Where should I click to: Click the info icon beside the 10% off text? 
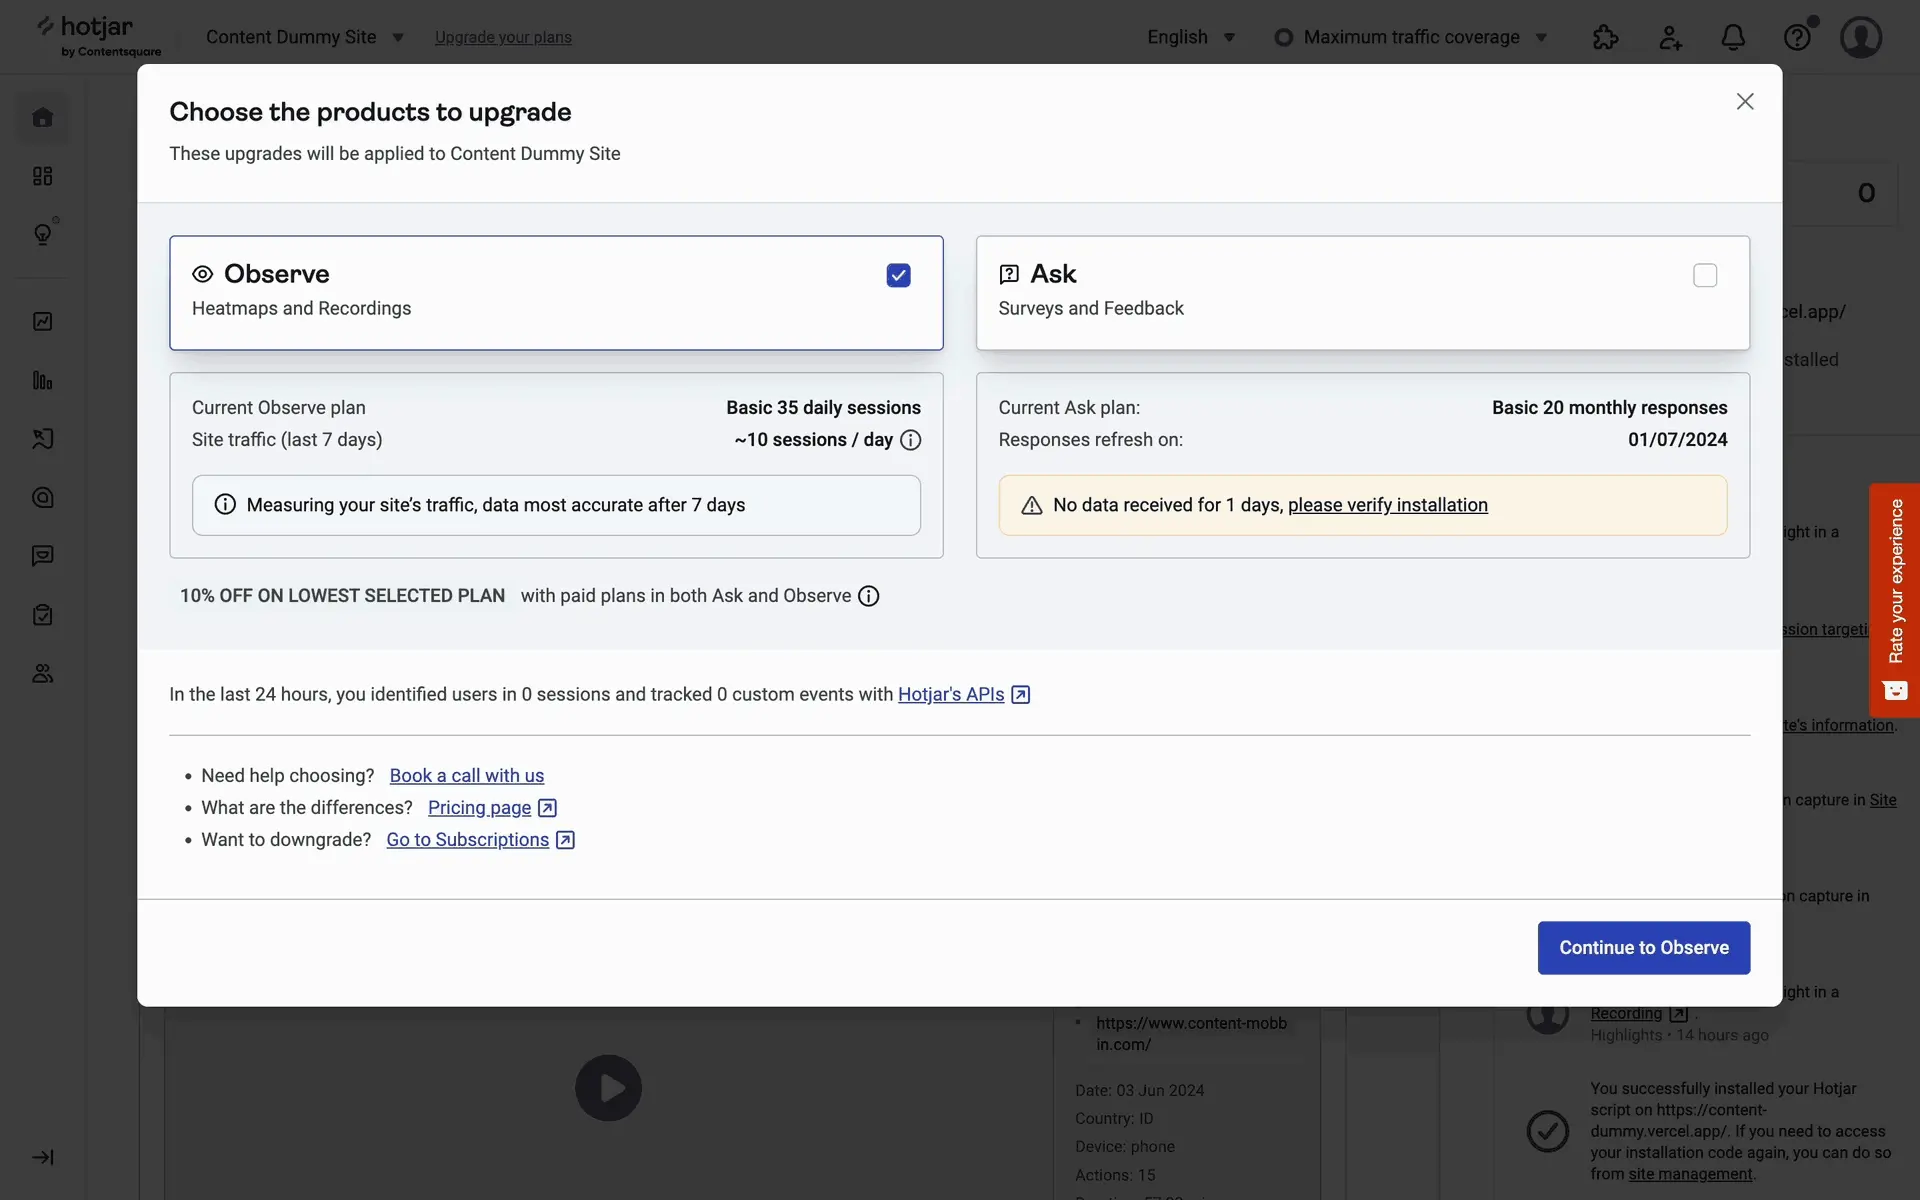pyautogui.click(x=869, y=596)
